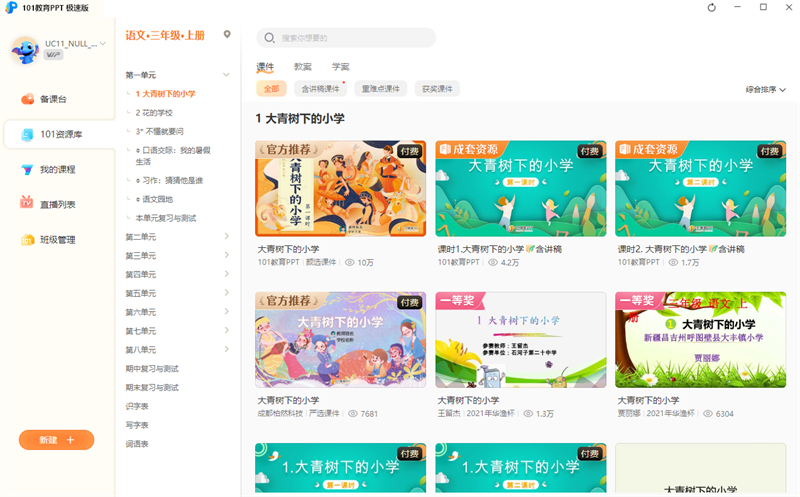Open the 综合排序 sort dropdown
The width and height of the screenshot is (800, 497).
tap(765, 89)
